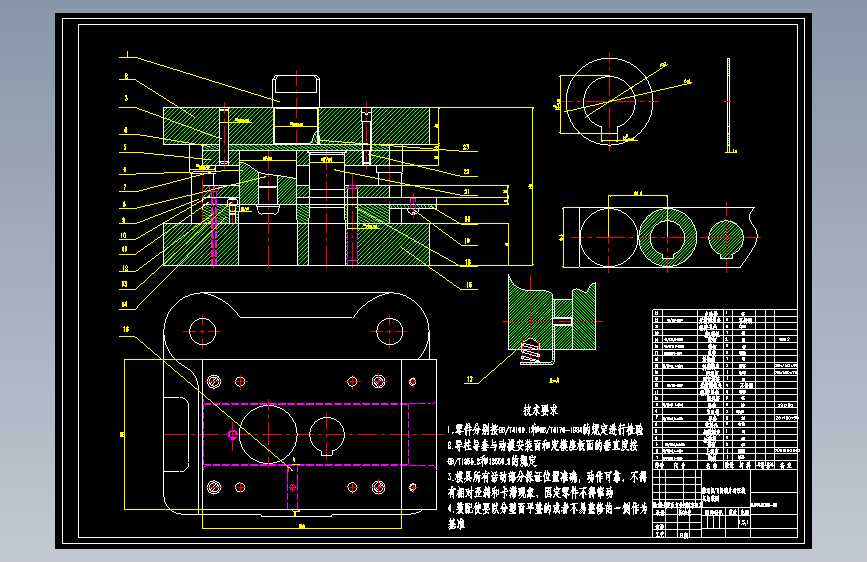Select the magenta dashed rectangle in plan view
Image resolution: width=867 pixels, height=562 pixels.
pos(306,434)
